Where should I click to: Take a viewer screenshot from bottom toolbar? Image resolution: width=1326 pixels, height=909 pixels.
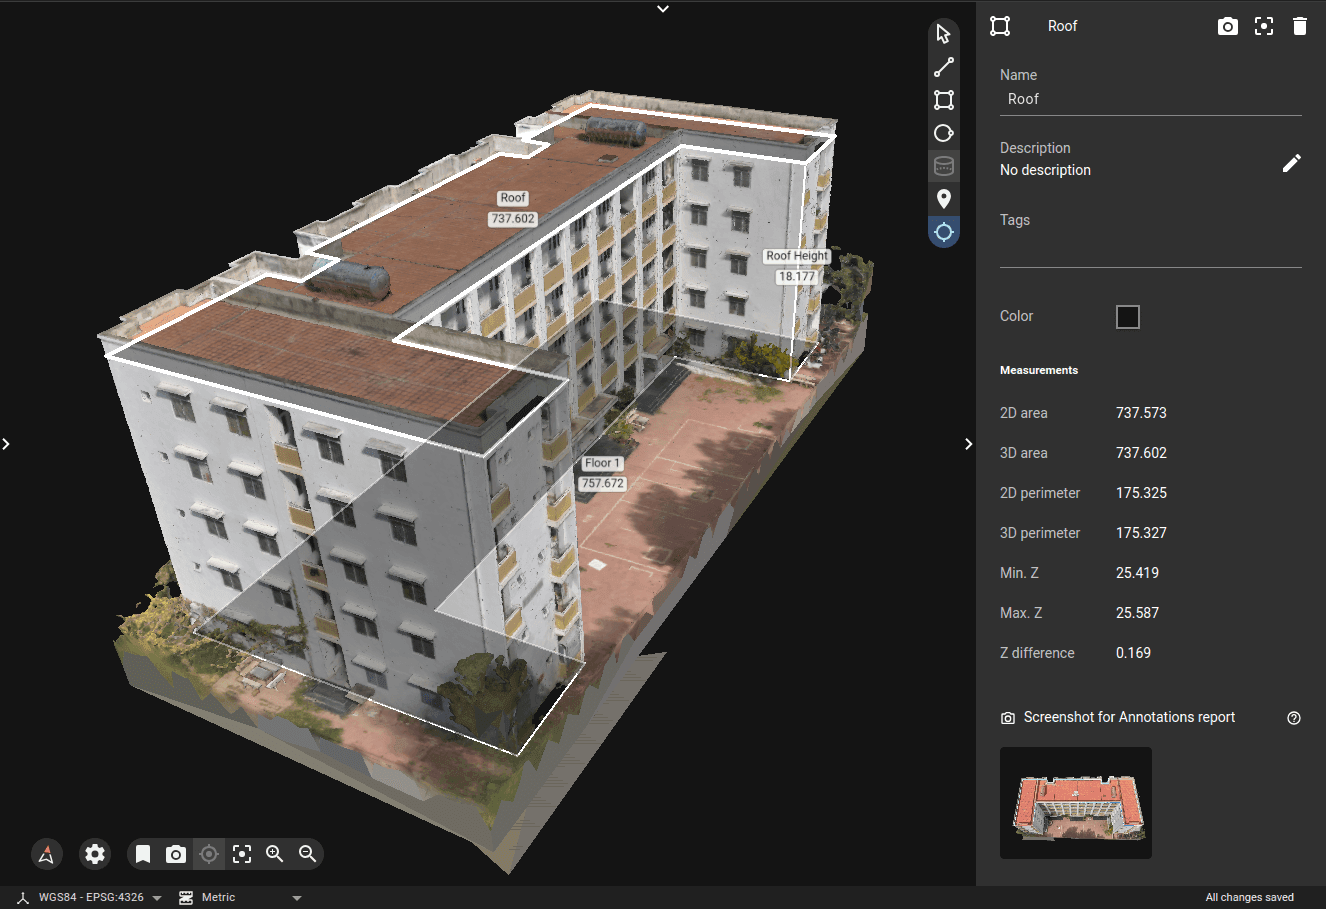pyautogui.click(x=176, y=854)
